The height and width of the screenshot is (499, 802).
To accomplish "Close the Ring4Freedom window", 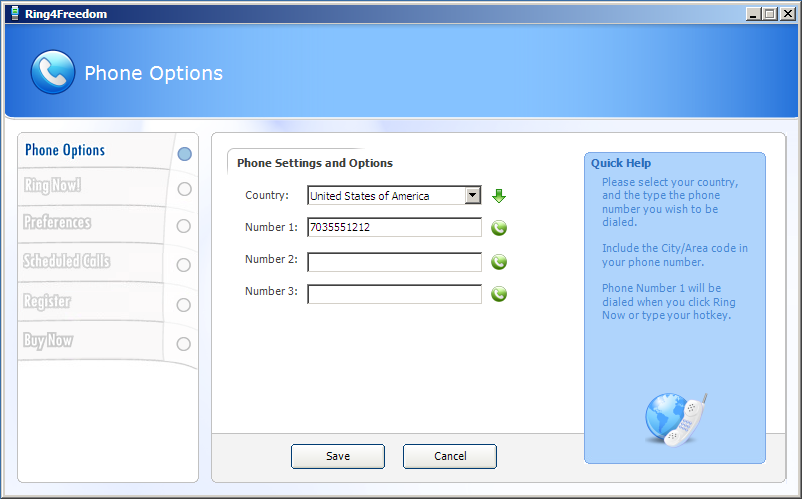I will pos(788,14).
